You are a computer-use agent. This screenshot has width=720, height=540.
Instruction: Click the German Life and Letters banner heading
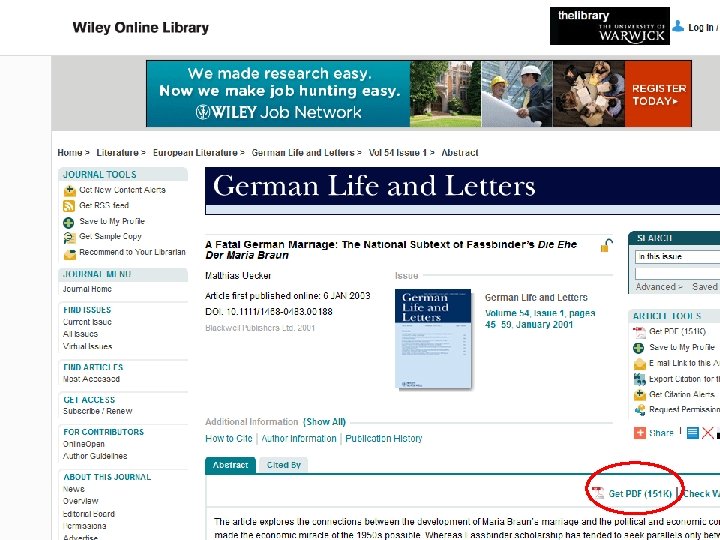pyautogui.click(x=374, y=186)
